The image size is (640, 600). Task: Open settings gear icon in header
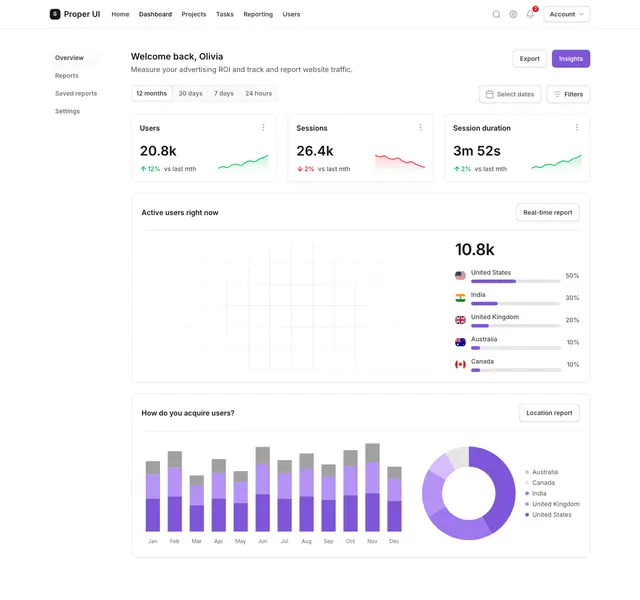pyautogui.click(x=513, y=14)
